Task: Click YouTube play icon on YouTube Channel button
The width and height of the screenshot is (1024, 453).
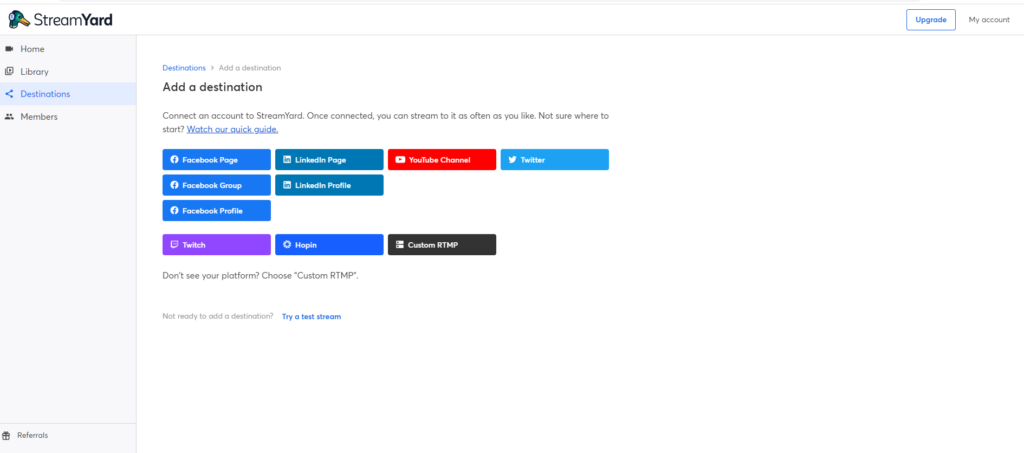Action: [x=400, y=159]
